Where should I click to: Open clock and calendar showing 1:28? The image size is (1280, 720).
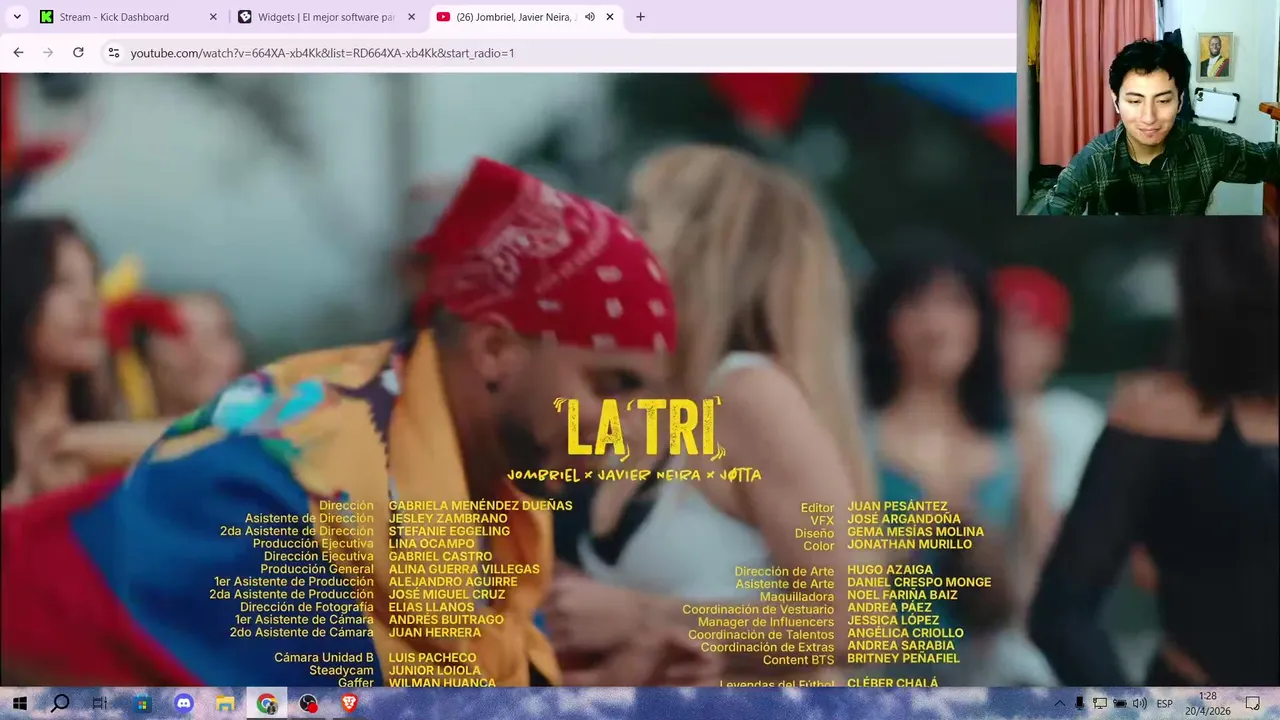1208,704
